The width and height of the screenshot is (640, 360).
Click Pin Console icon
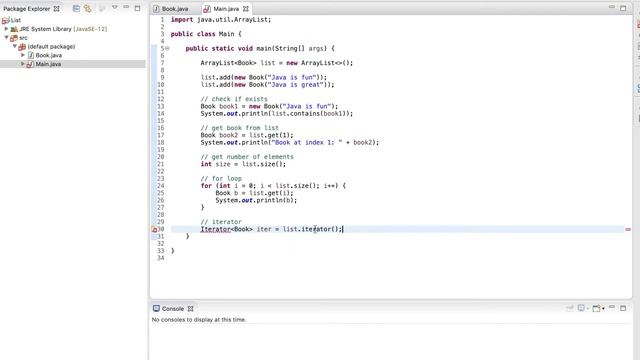coord(569,308)
